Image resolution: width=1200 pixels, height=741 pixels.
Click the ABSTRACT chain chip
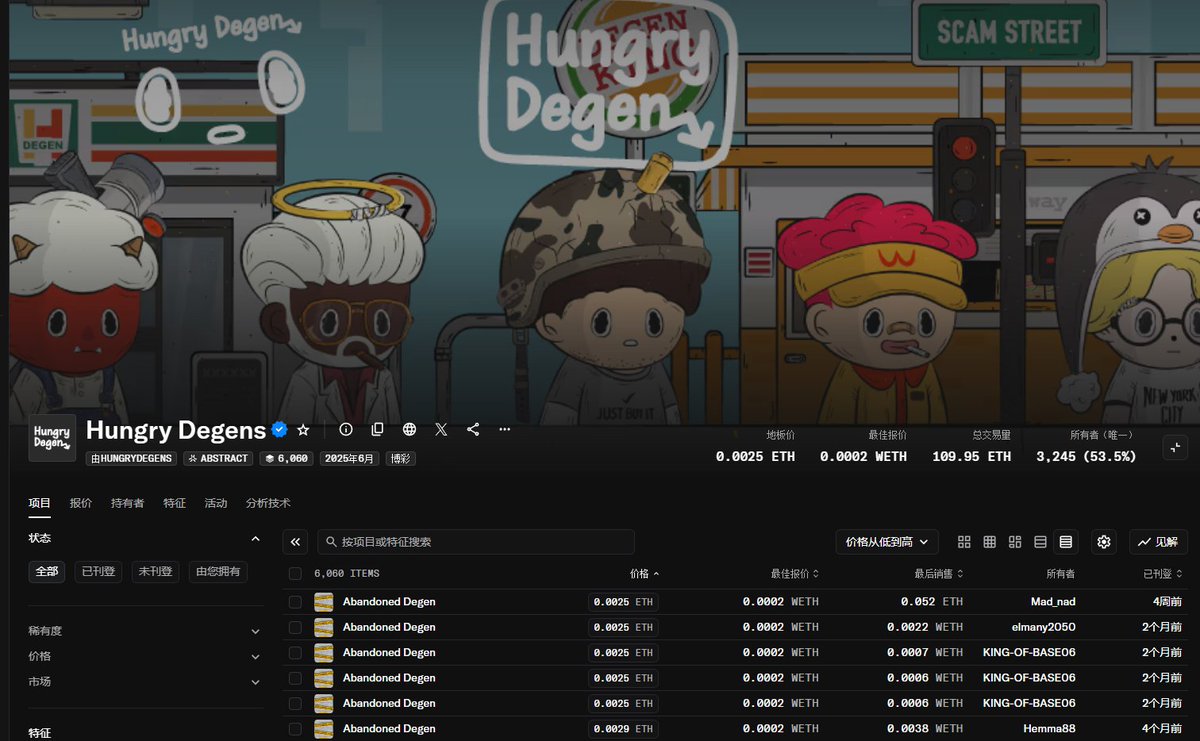[x=218, y=458]
